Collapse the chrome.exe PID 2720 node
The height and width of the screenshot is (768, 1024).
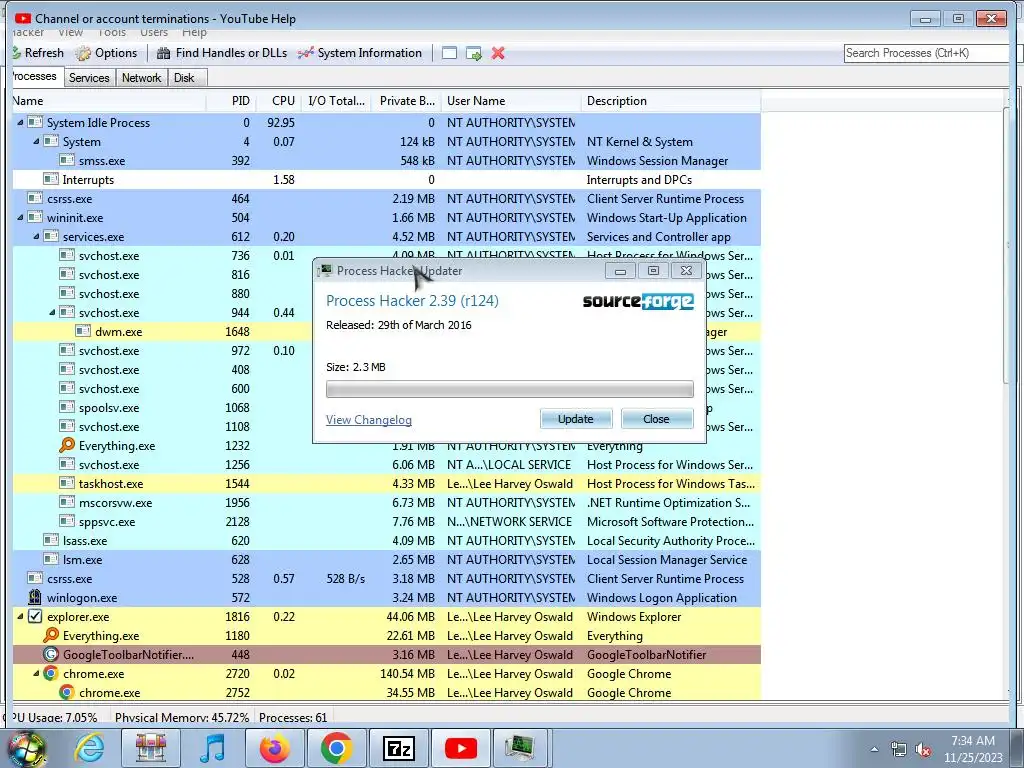[36, 673]
